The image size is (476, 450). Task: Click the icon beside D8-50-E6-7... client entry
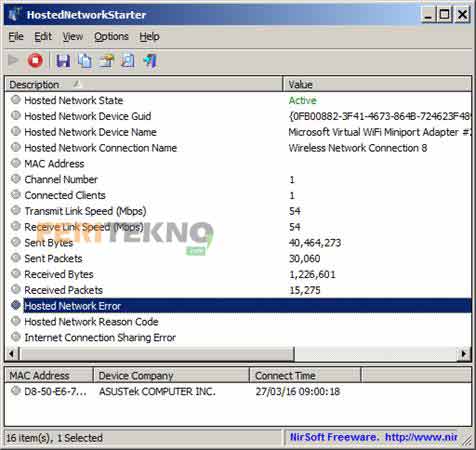(16, 391)
